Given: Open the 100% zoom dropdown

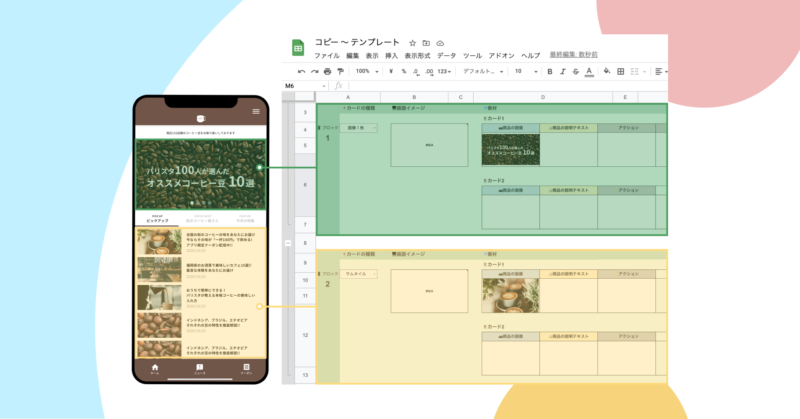Looking at the screenshot, I should click(x=367, y=71).
